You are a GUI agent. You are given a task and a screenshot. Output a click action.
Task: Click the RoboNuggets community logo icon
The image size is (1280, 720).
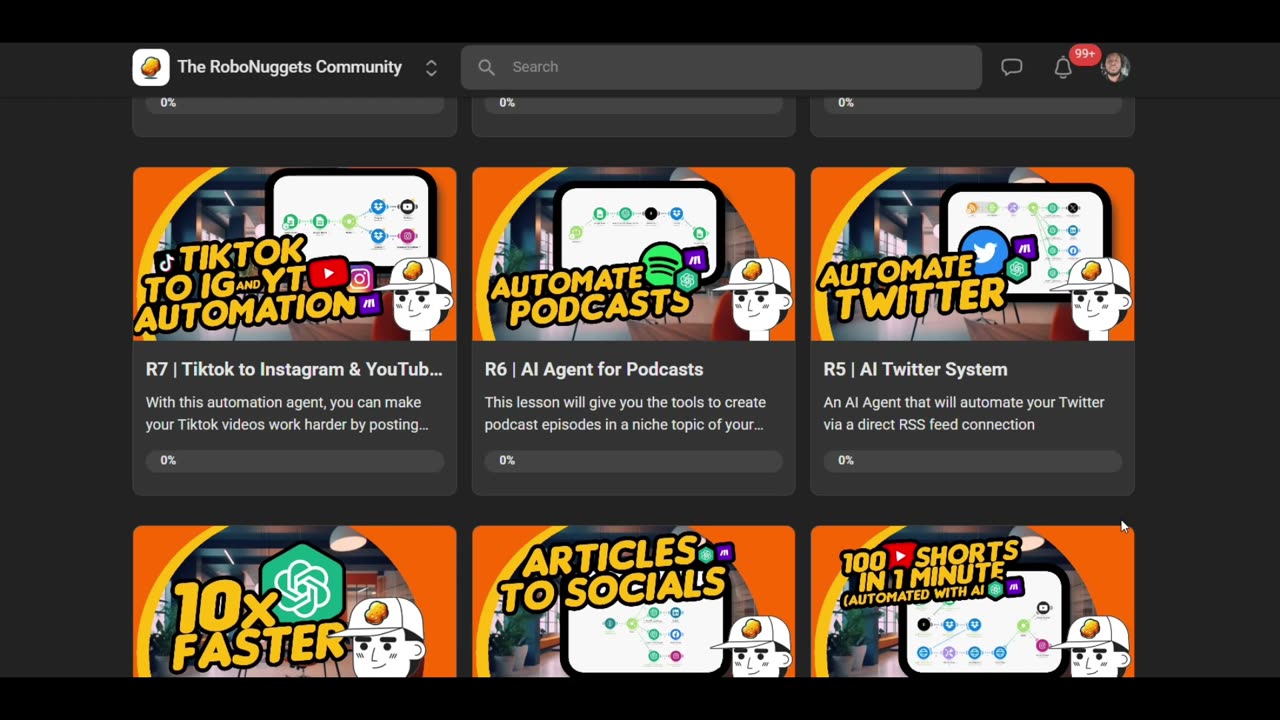tap(151, 67)
